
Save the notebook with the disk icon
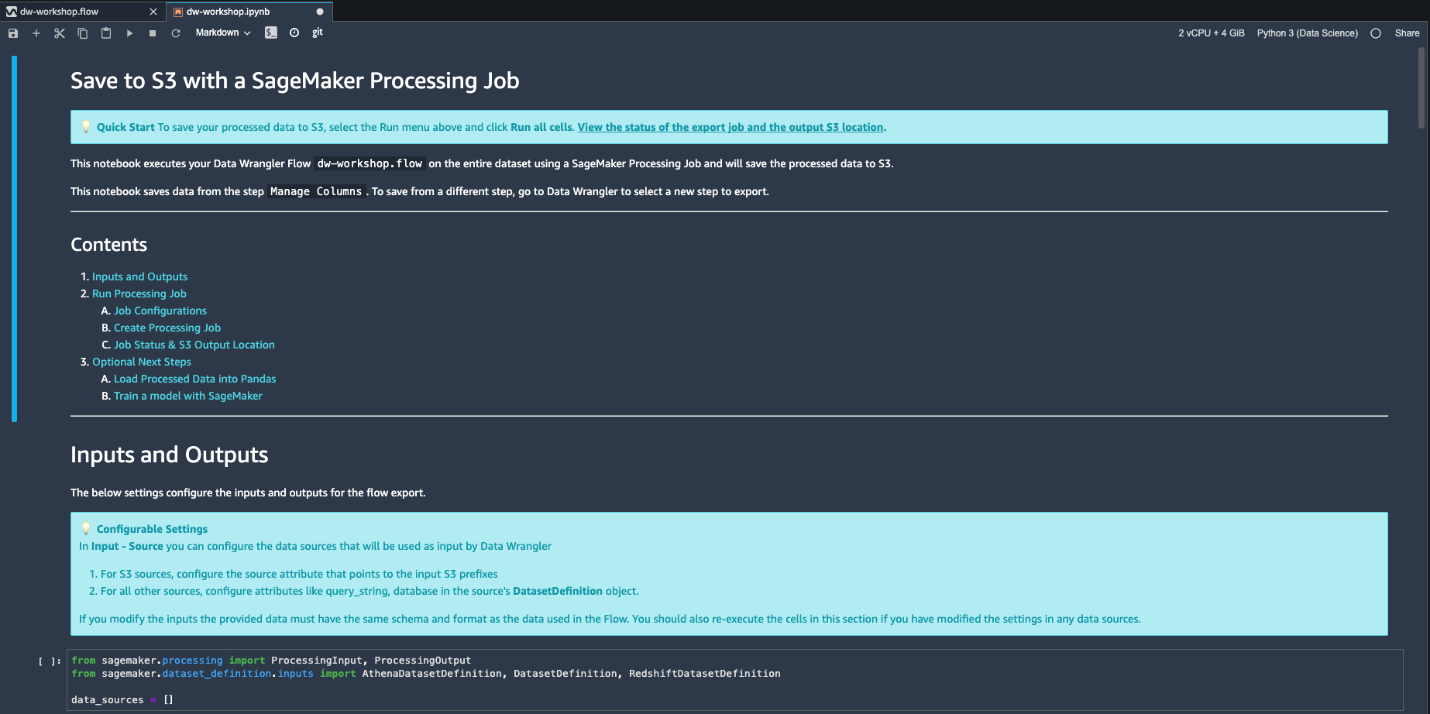pyautogui.click(x=13, y=33)
